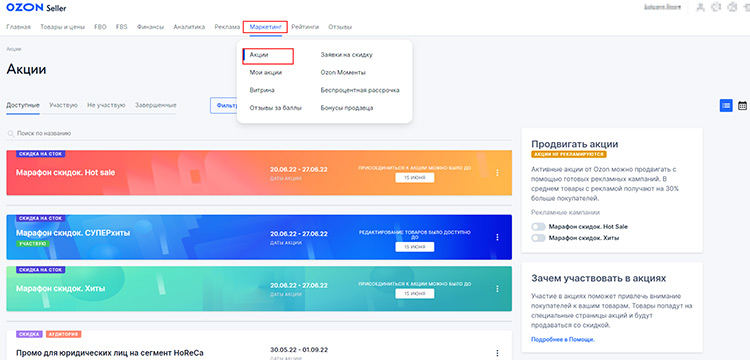Open Маркетинг menu
This screenshot has height=360, width=750.
(265, 27)
